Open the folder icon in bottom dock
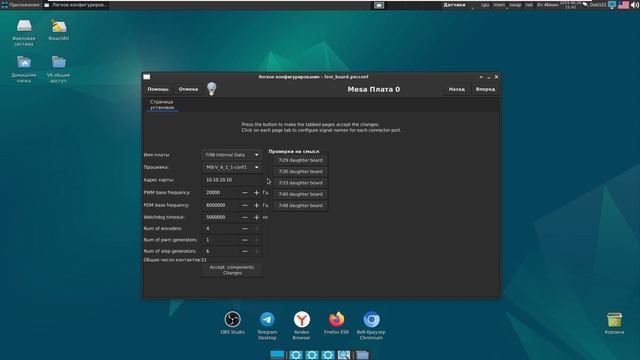This screenshot has height=360, width=640. tap(362, 354)
